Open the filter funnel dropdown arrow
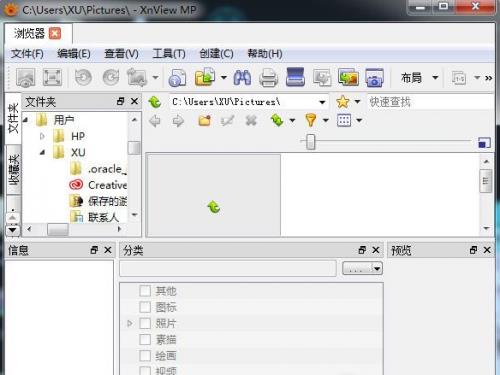The width and height of the screenshot is (500, 375). coord(326,120)
